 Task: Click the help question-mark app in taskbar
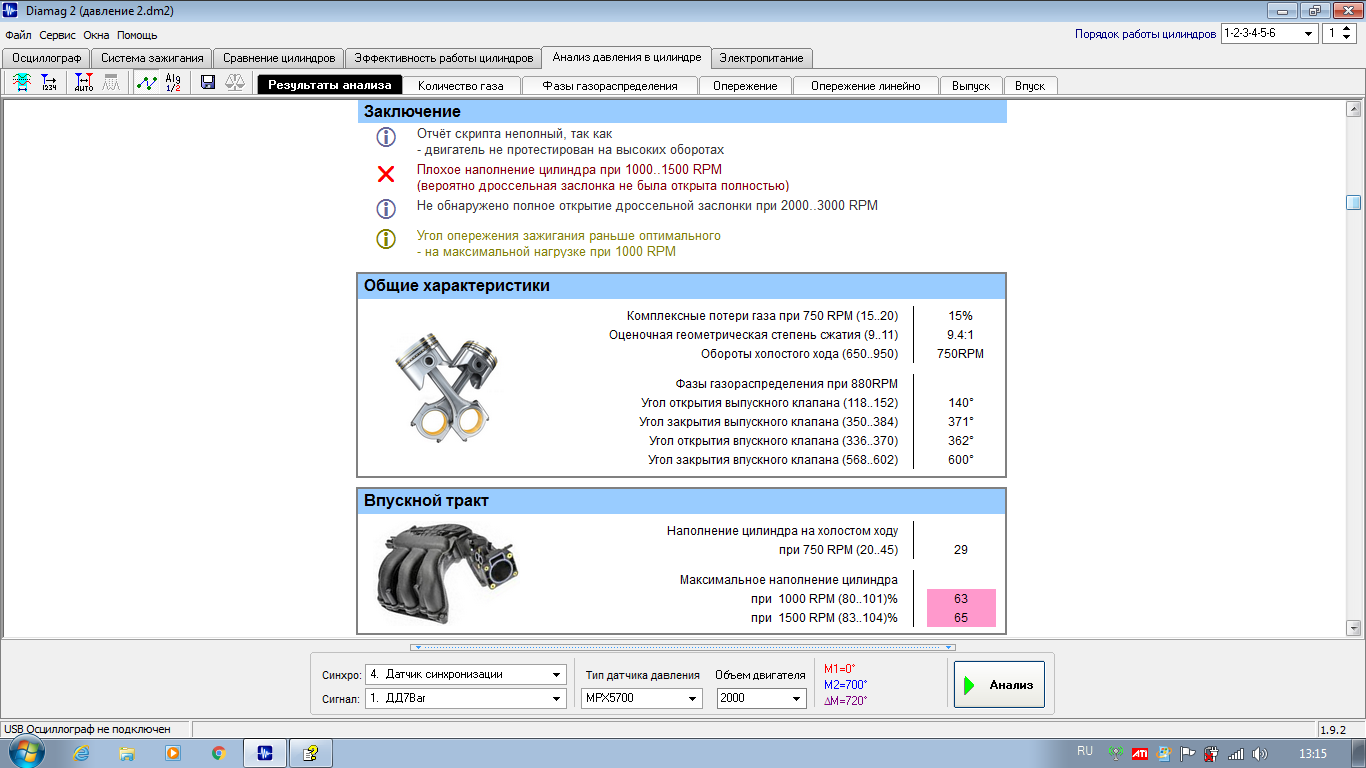tap(311, 753)
